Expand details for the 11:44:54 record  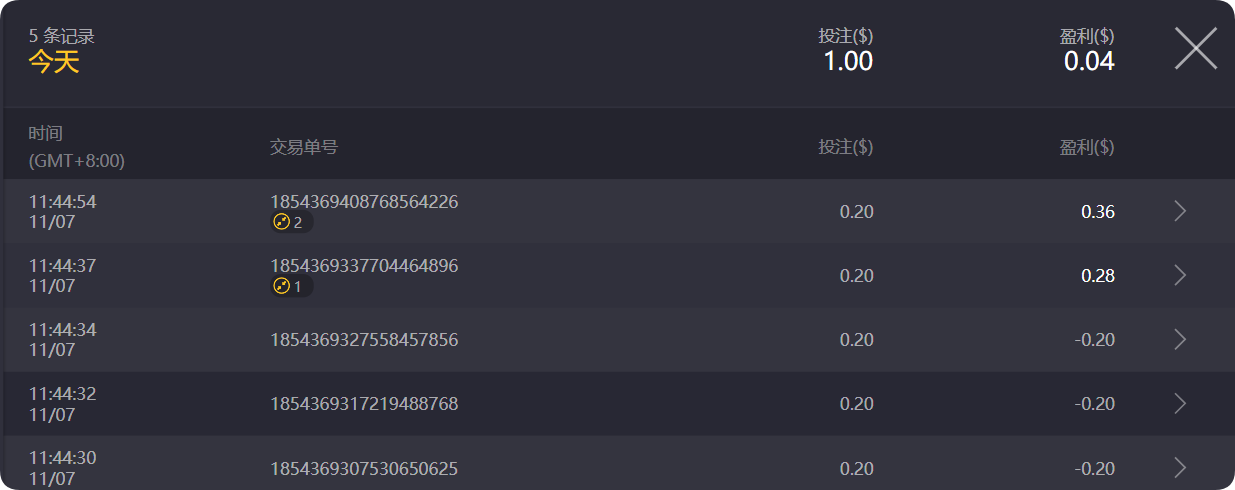point(1180,211)
